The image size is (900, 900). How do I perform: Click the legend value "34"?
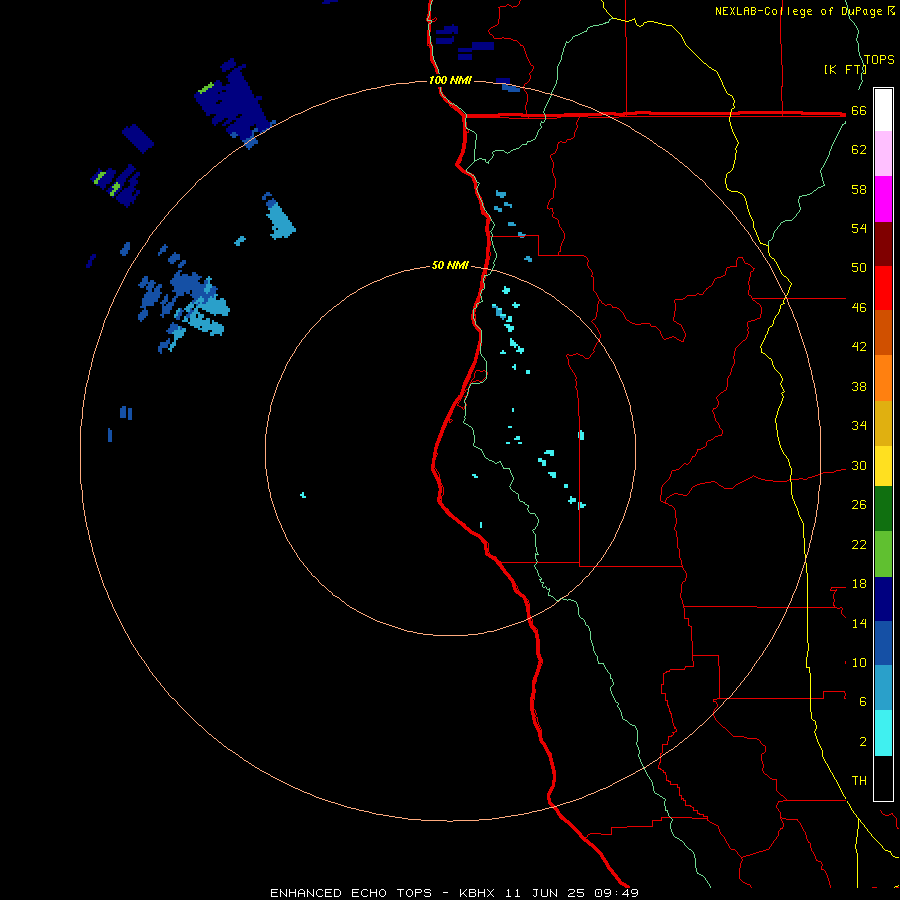pyautogui.click(x=859, y=425)
